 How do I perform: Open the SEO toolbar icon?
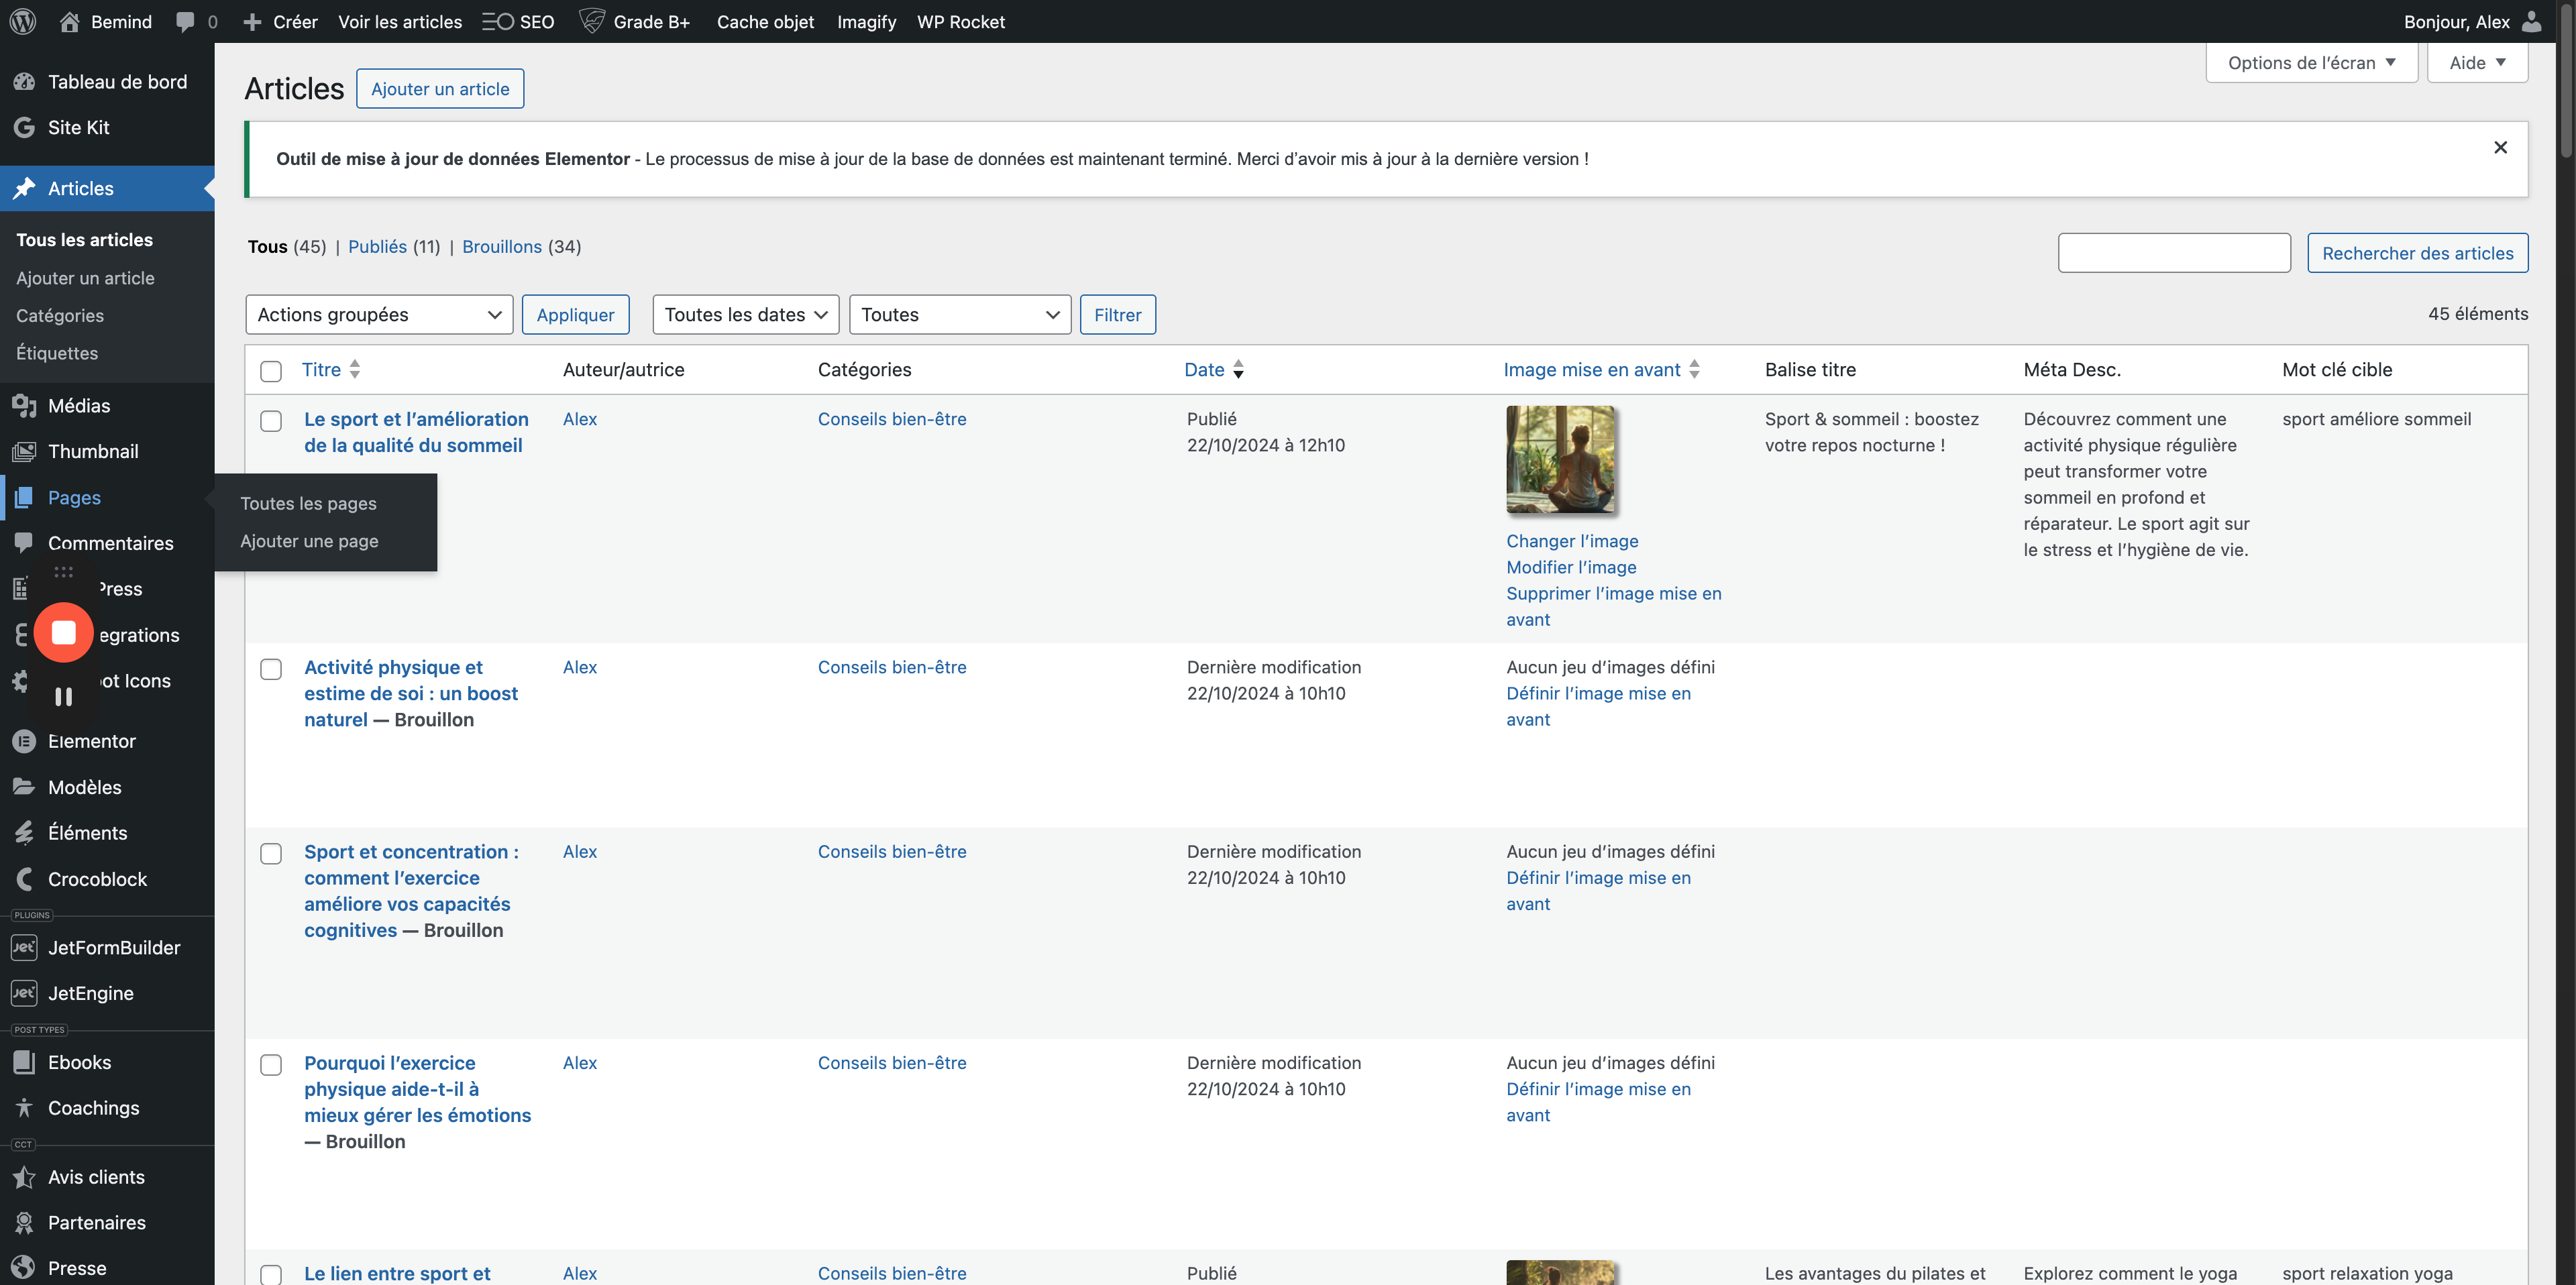(x=497, y=21)
